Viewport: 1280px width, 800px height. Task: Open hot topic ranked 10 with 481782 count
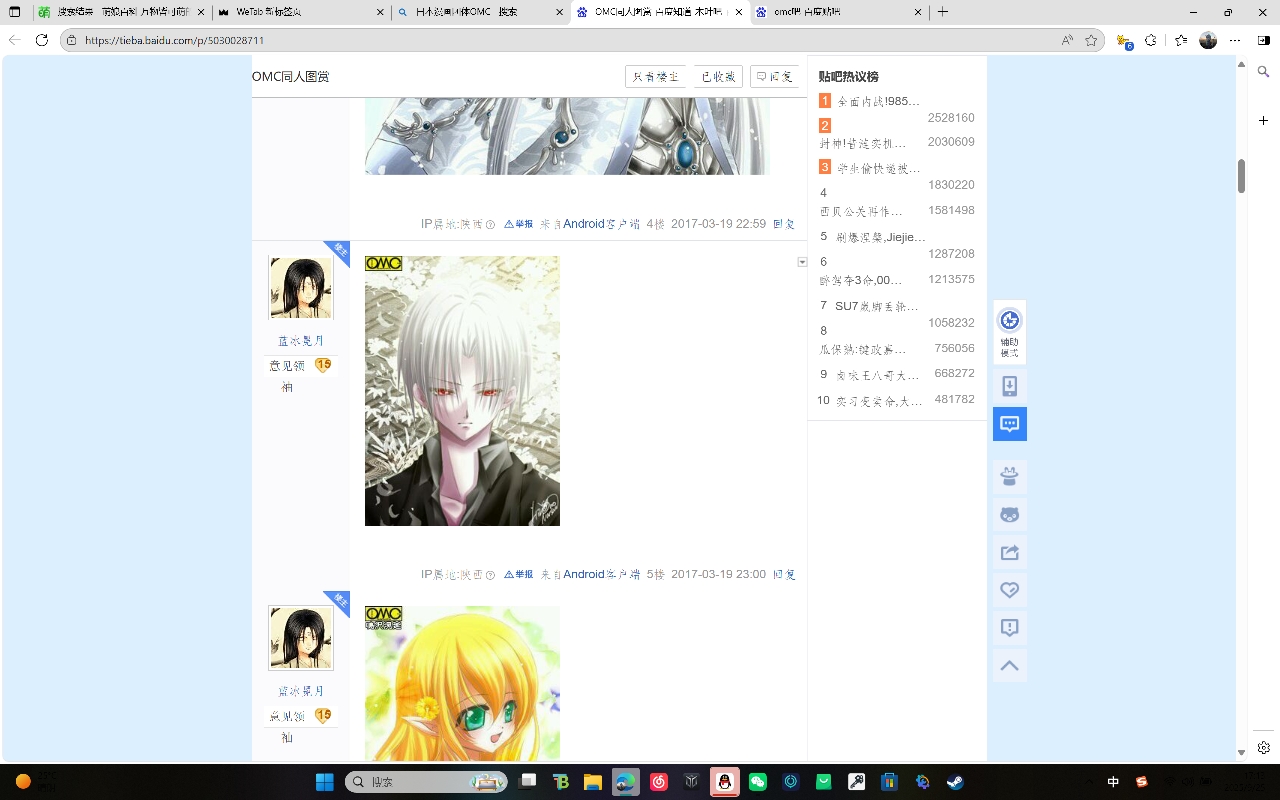point(879,401)
